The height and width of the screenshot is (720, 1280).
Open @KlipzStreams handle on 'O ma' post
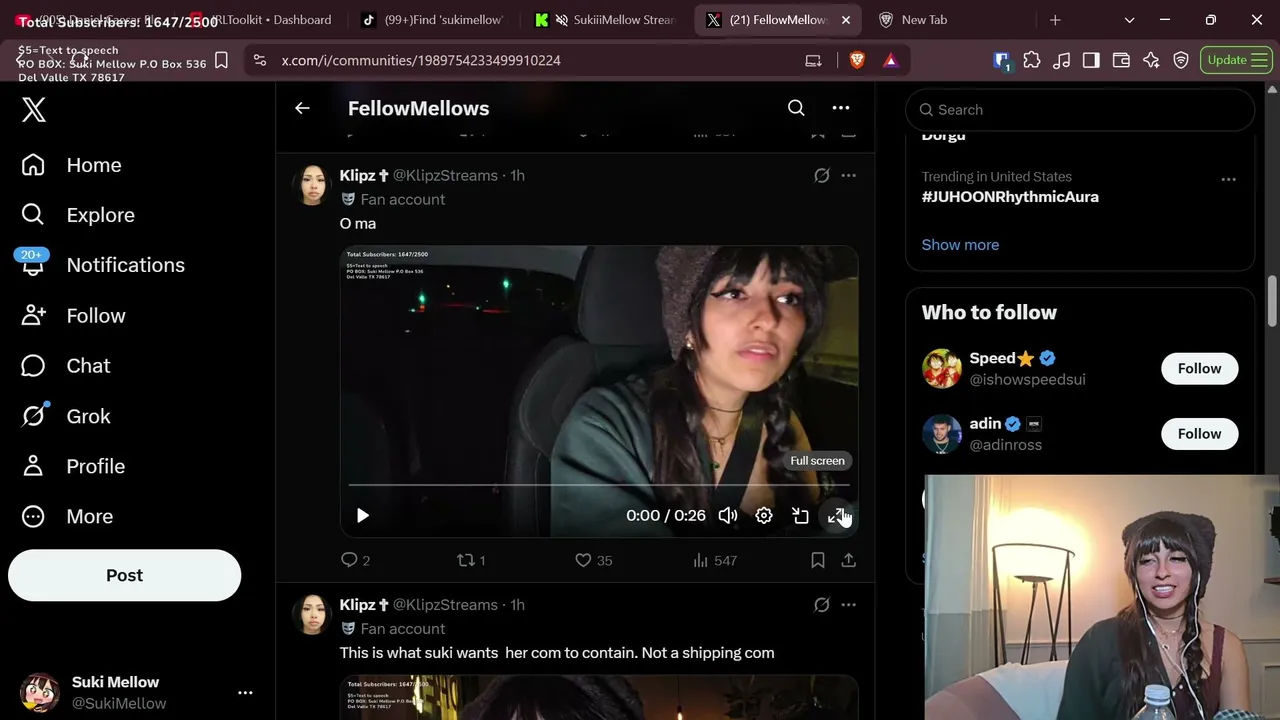(x=445, y=175)
